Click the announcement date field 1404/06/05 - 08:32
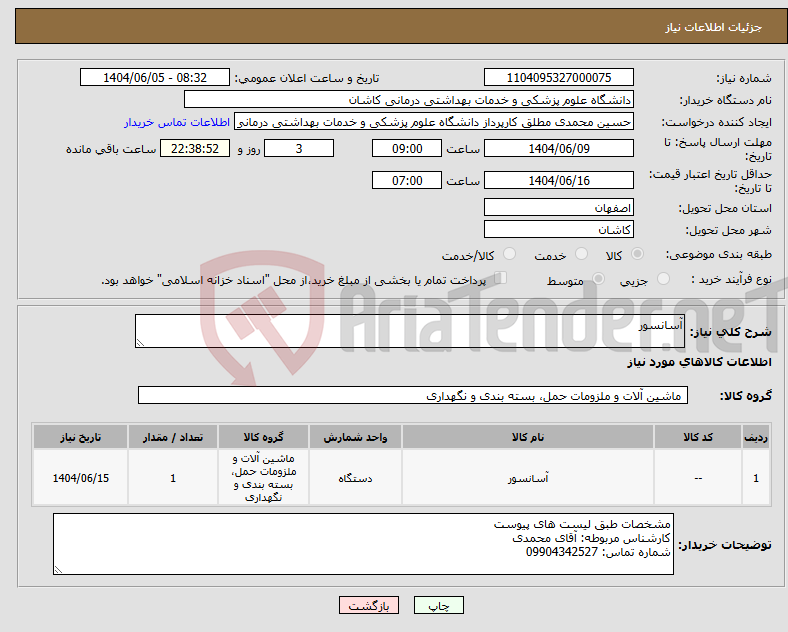This screenshot has width=788, height=632. coord(155,77)
